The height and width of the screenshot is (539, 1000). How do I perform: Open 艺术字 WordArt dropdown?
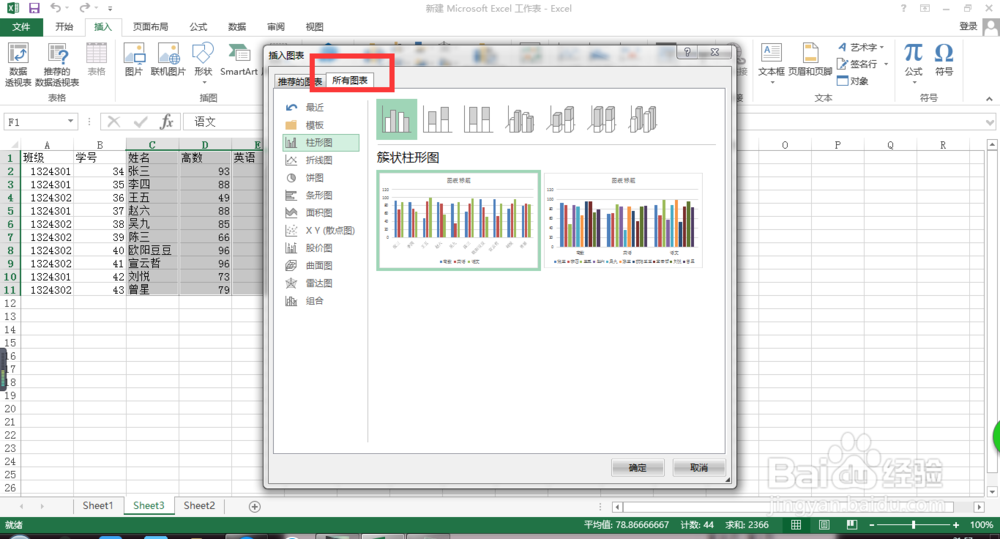coord(860,47)
